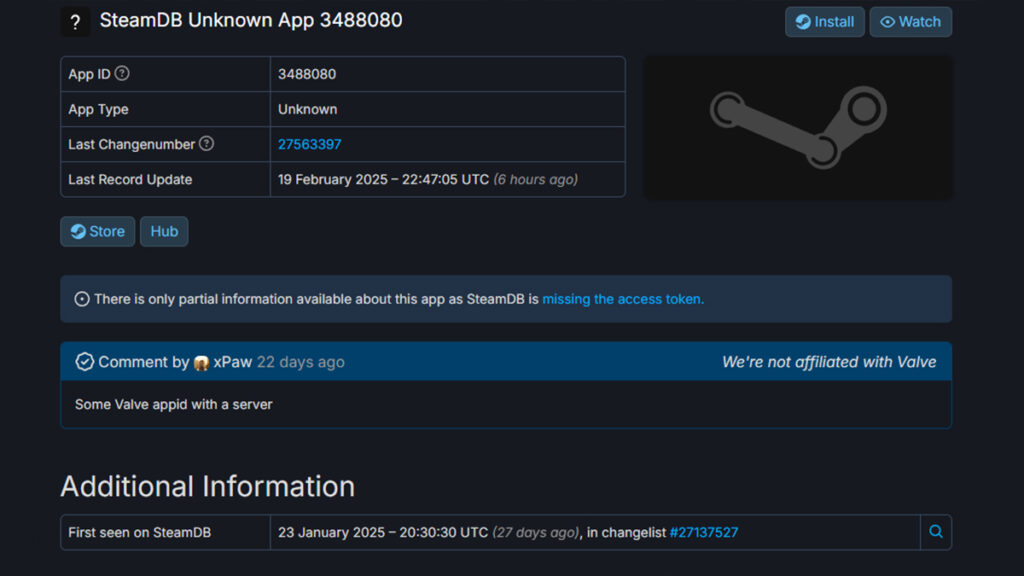Click the App ID value 3488080
Viewport: 1024px width, 576px height.
307,74
